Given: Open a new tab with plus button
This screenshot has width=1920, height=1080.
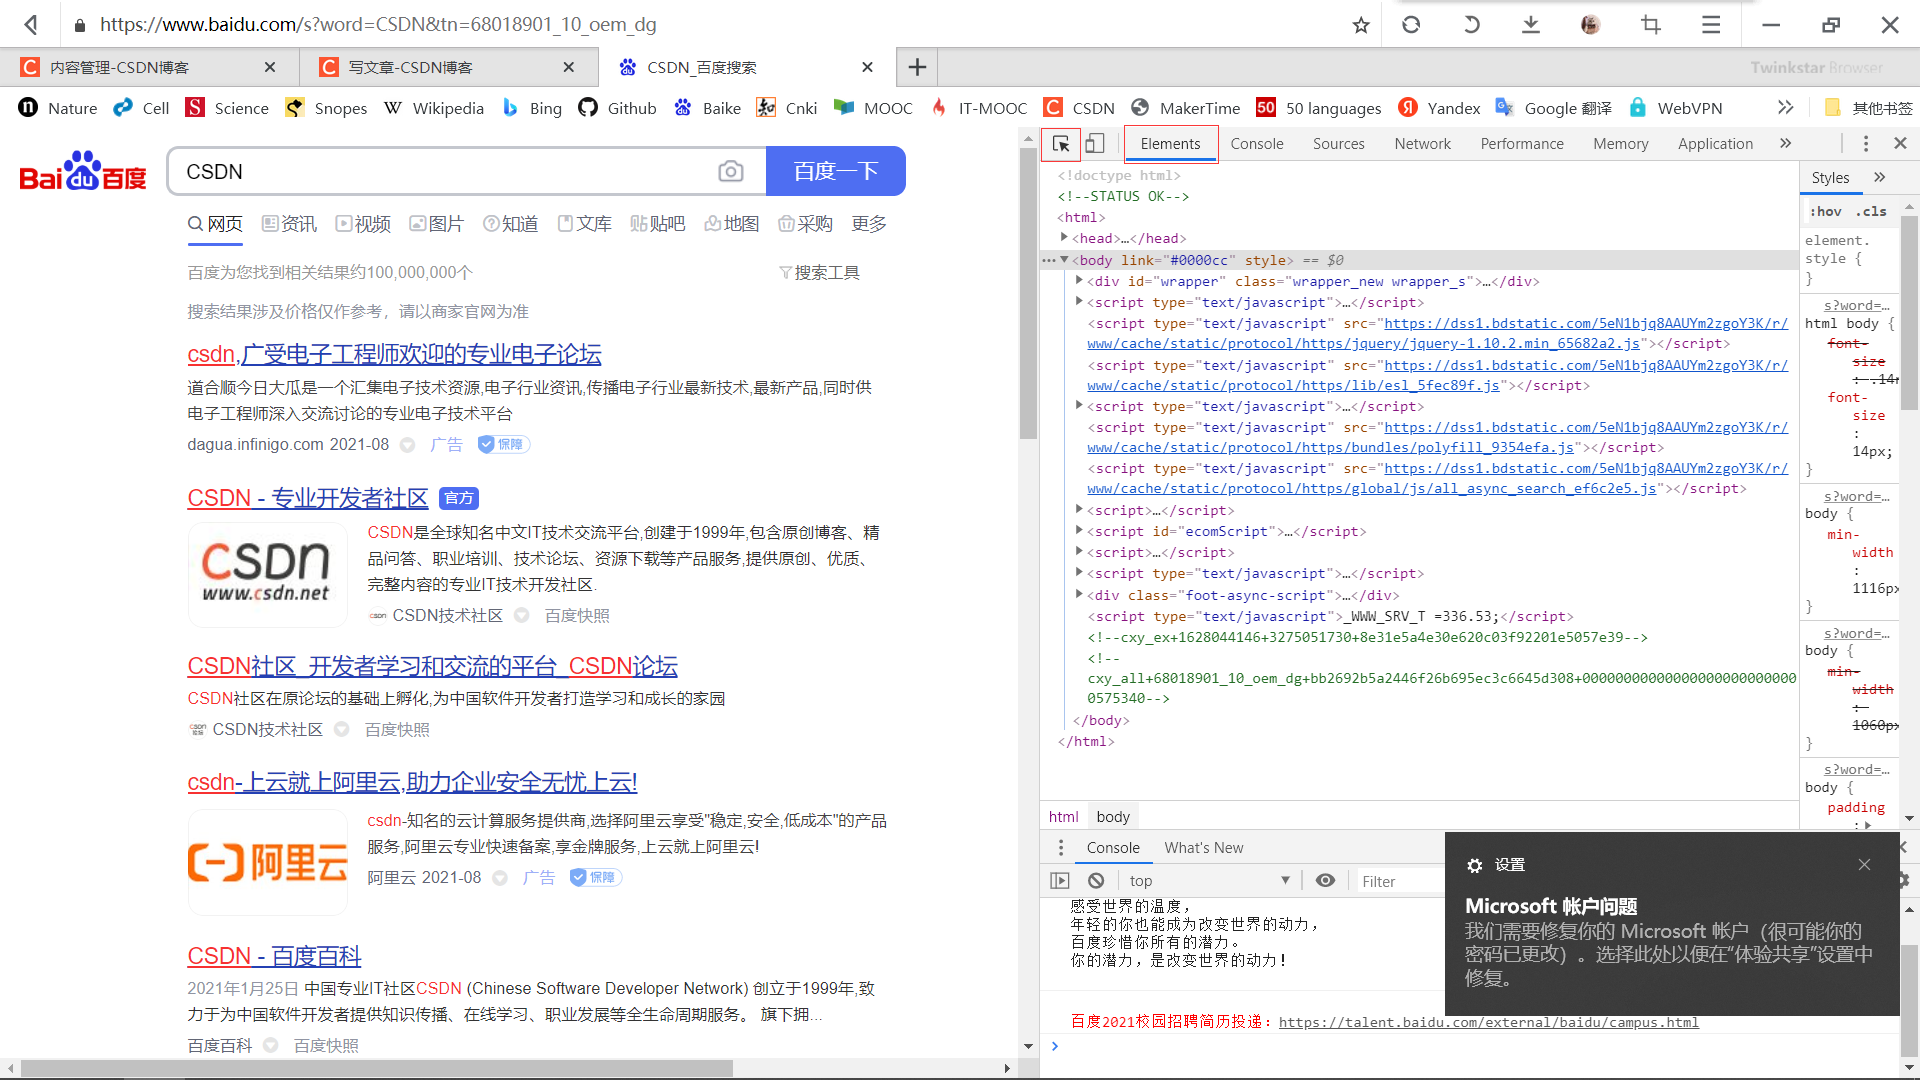Looking at the screenshot, I should (917, 67).
